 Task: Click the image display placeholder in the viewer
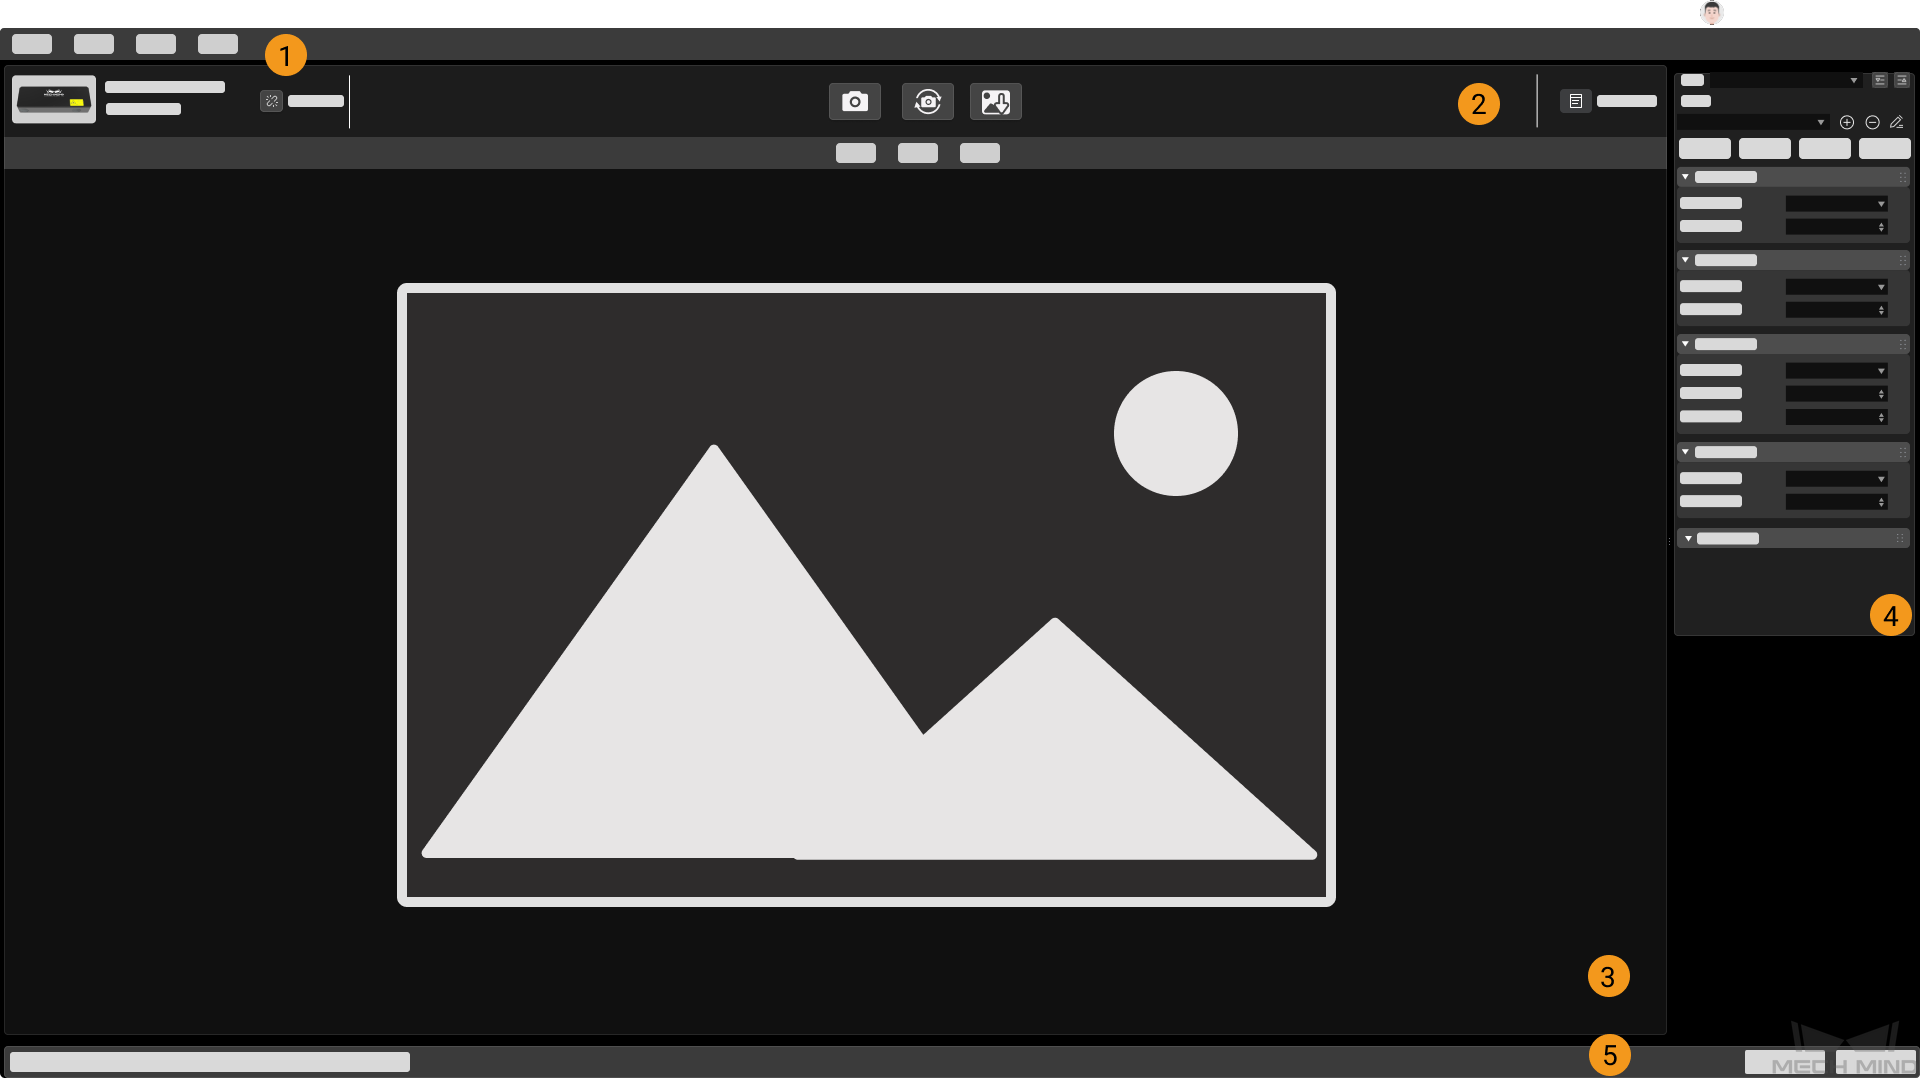[866, 595]
